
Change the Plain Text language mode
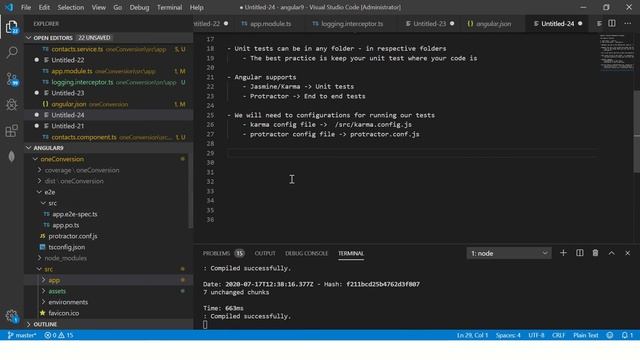(x=586, y=335)
